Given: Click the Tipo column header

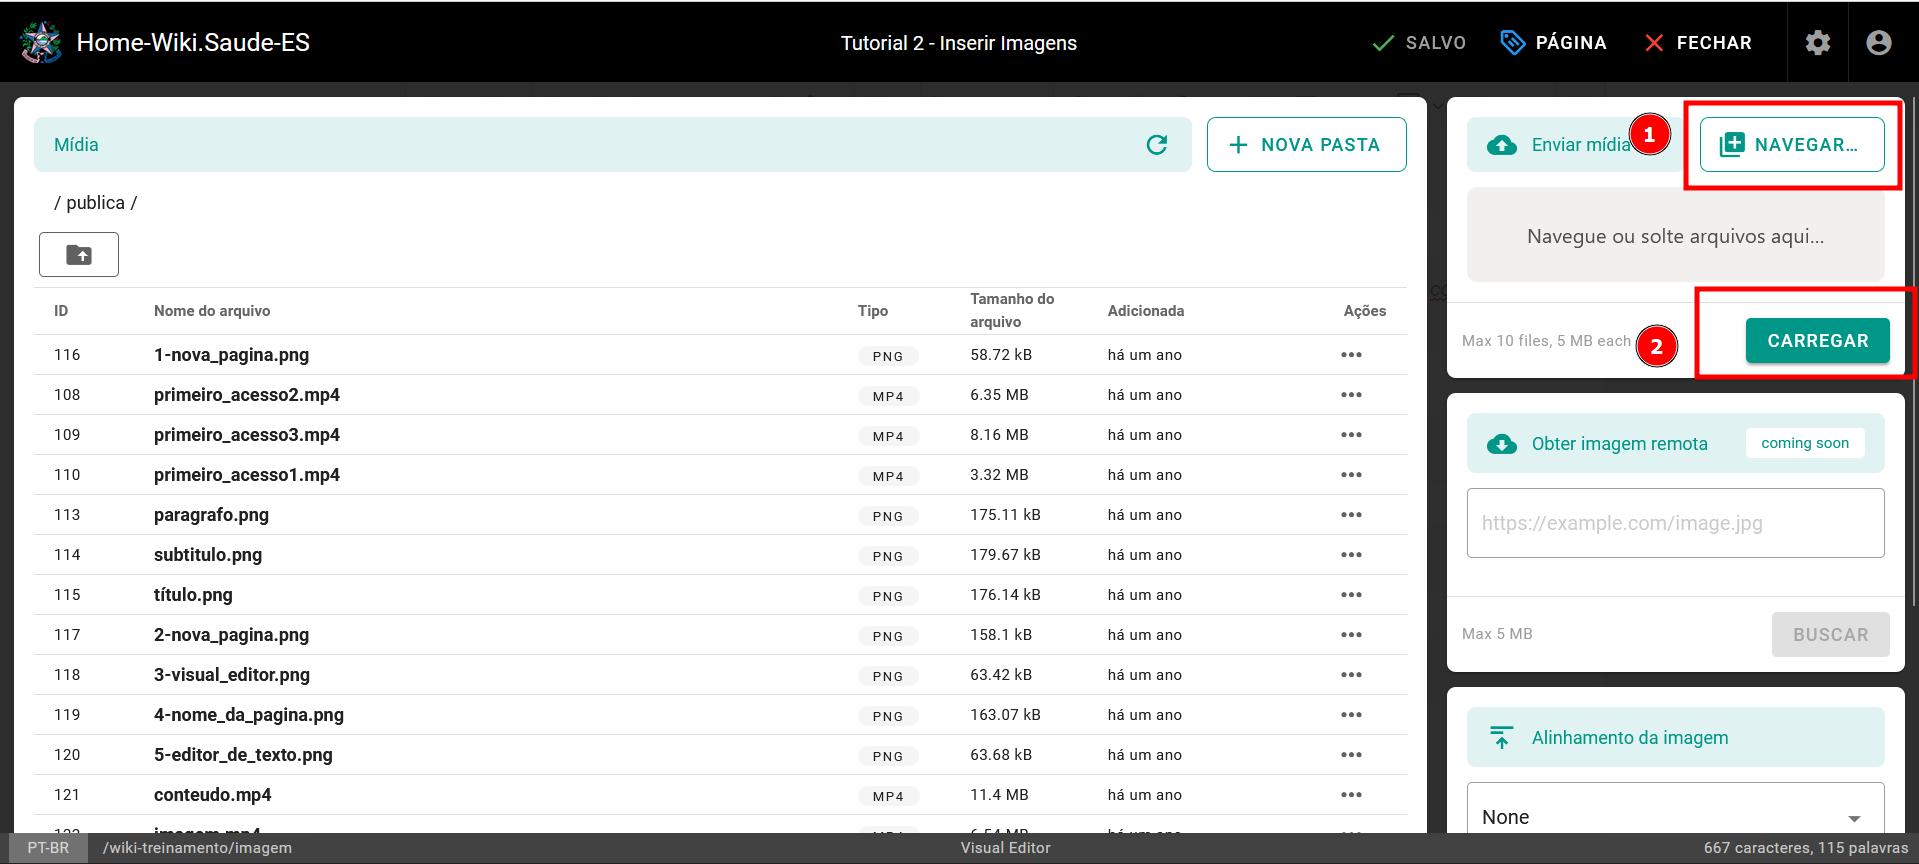Looking at the screenshot, I should (x=873, y=311).
